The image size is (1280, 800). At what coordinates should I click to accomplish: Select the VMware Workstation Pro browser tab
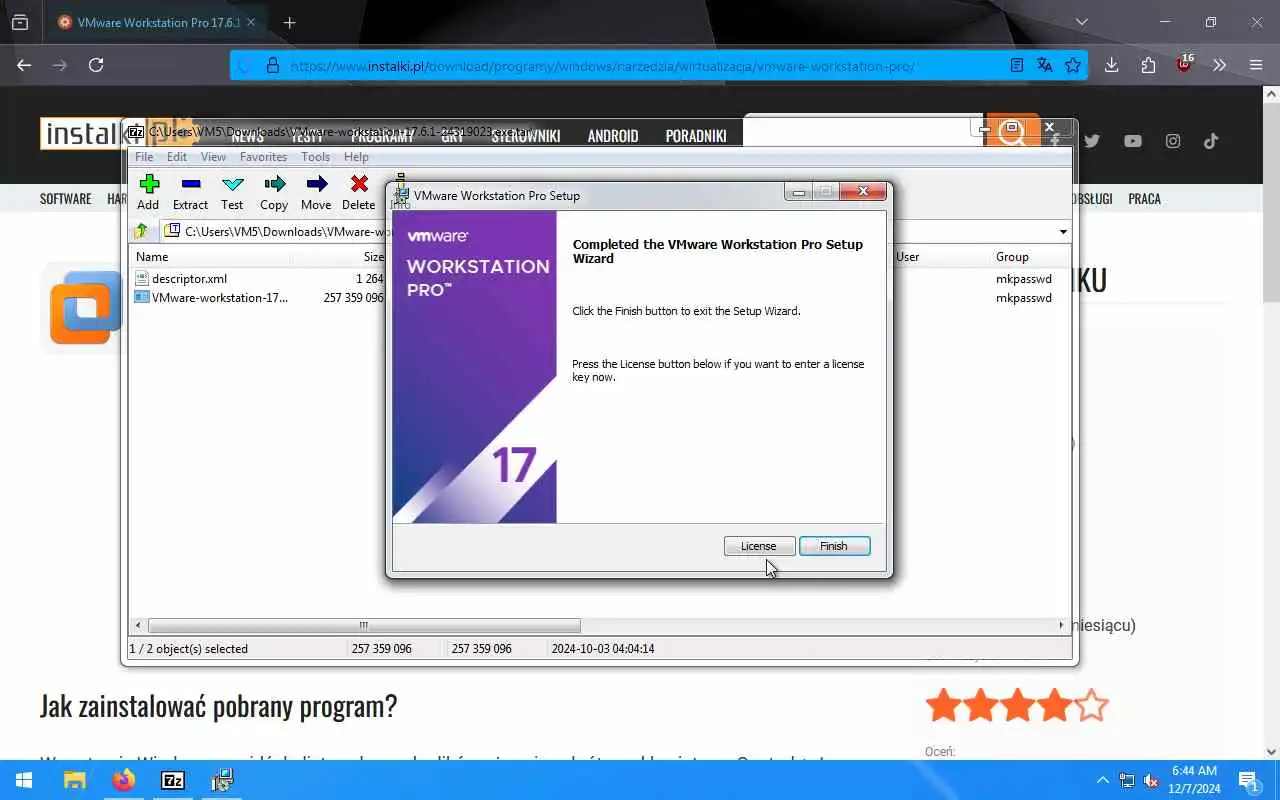point(157,22)
